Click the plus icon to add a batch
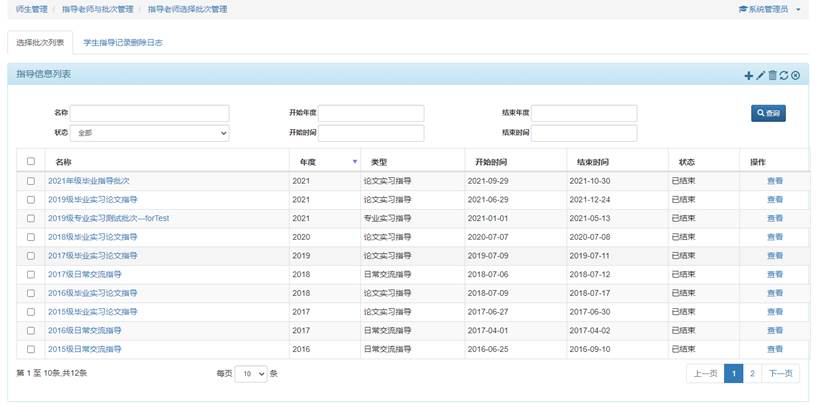The image size is (817, 408). coord(748,75)
